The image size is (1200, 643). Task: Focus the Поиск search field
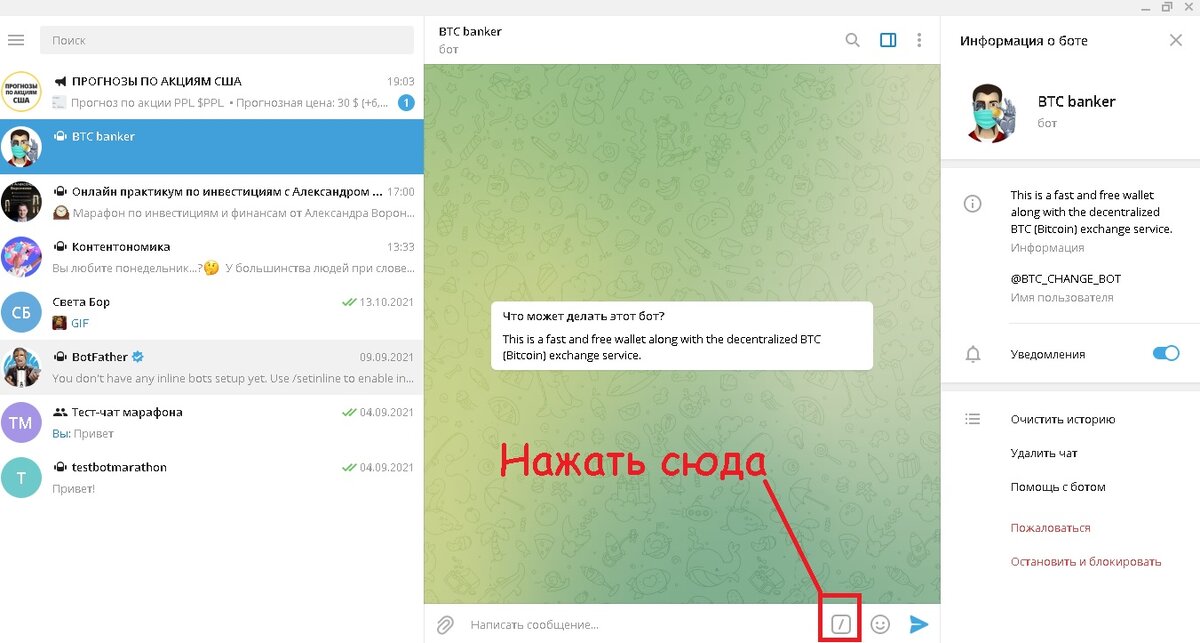tap(227, 40)
